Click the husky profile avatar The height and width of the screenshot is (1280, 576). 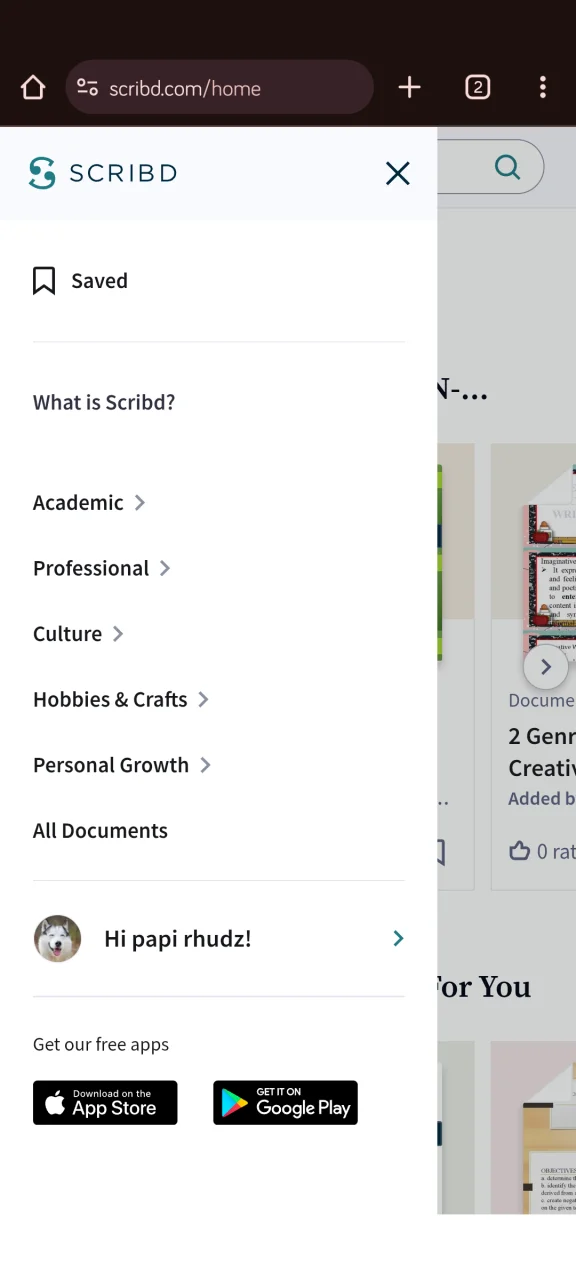coord(58,939)
